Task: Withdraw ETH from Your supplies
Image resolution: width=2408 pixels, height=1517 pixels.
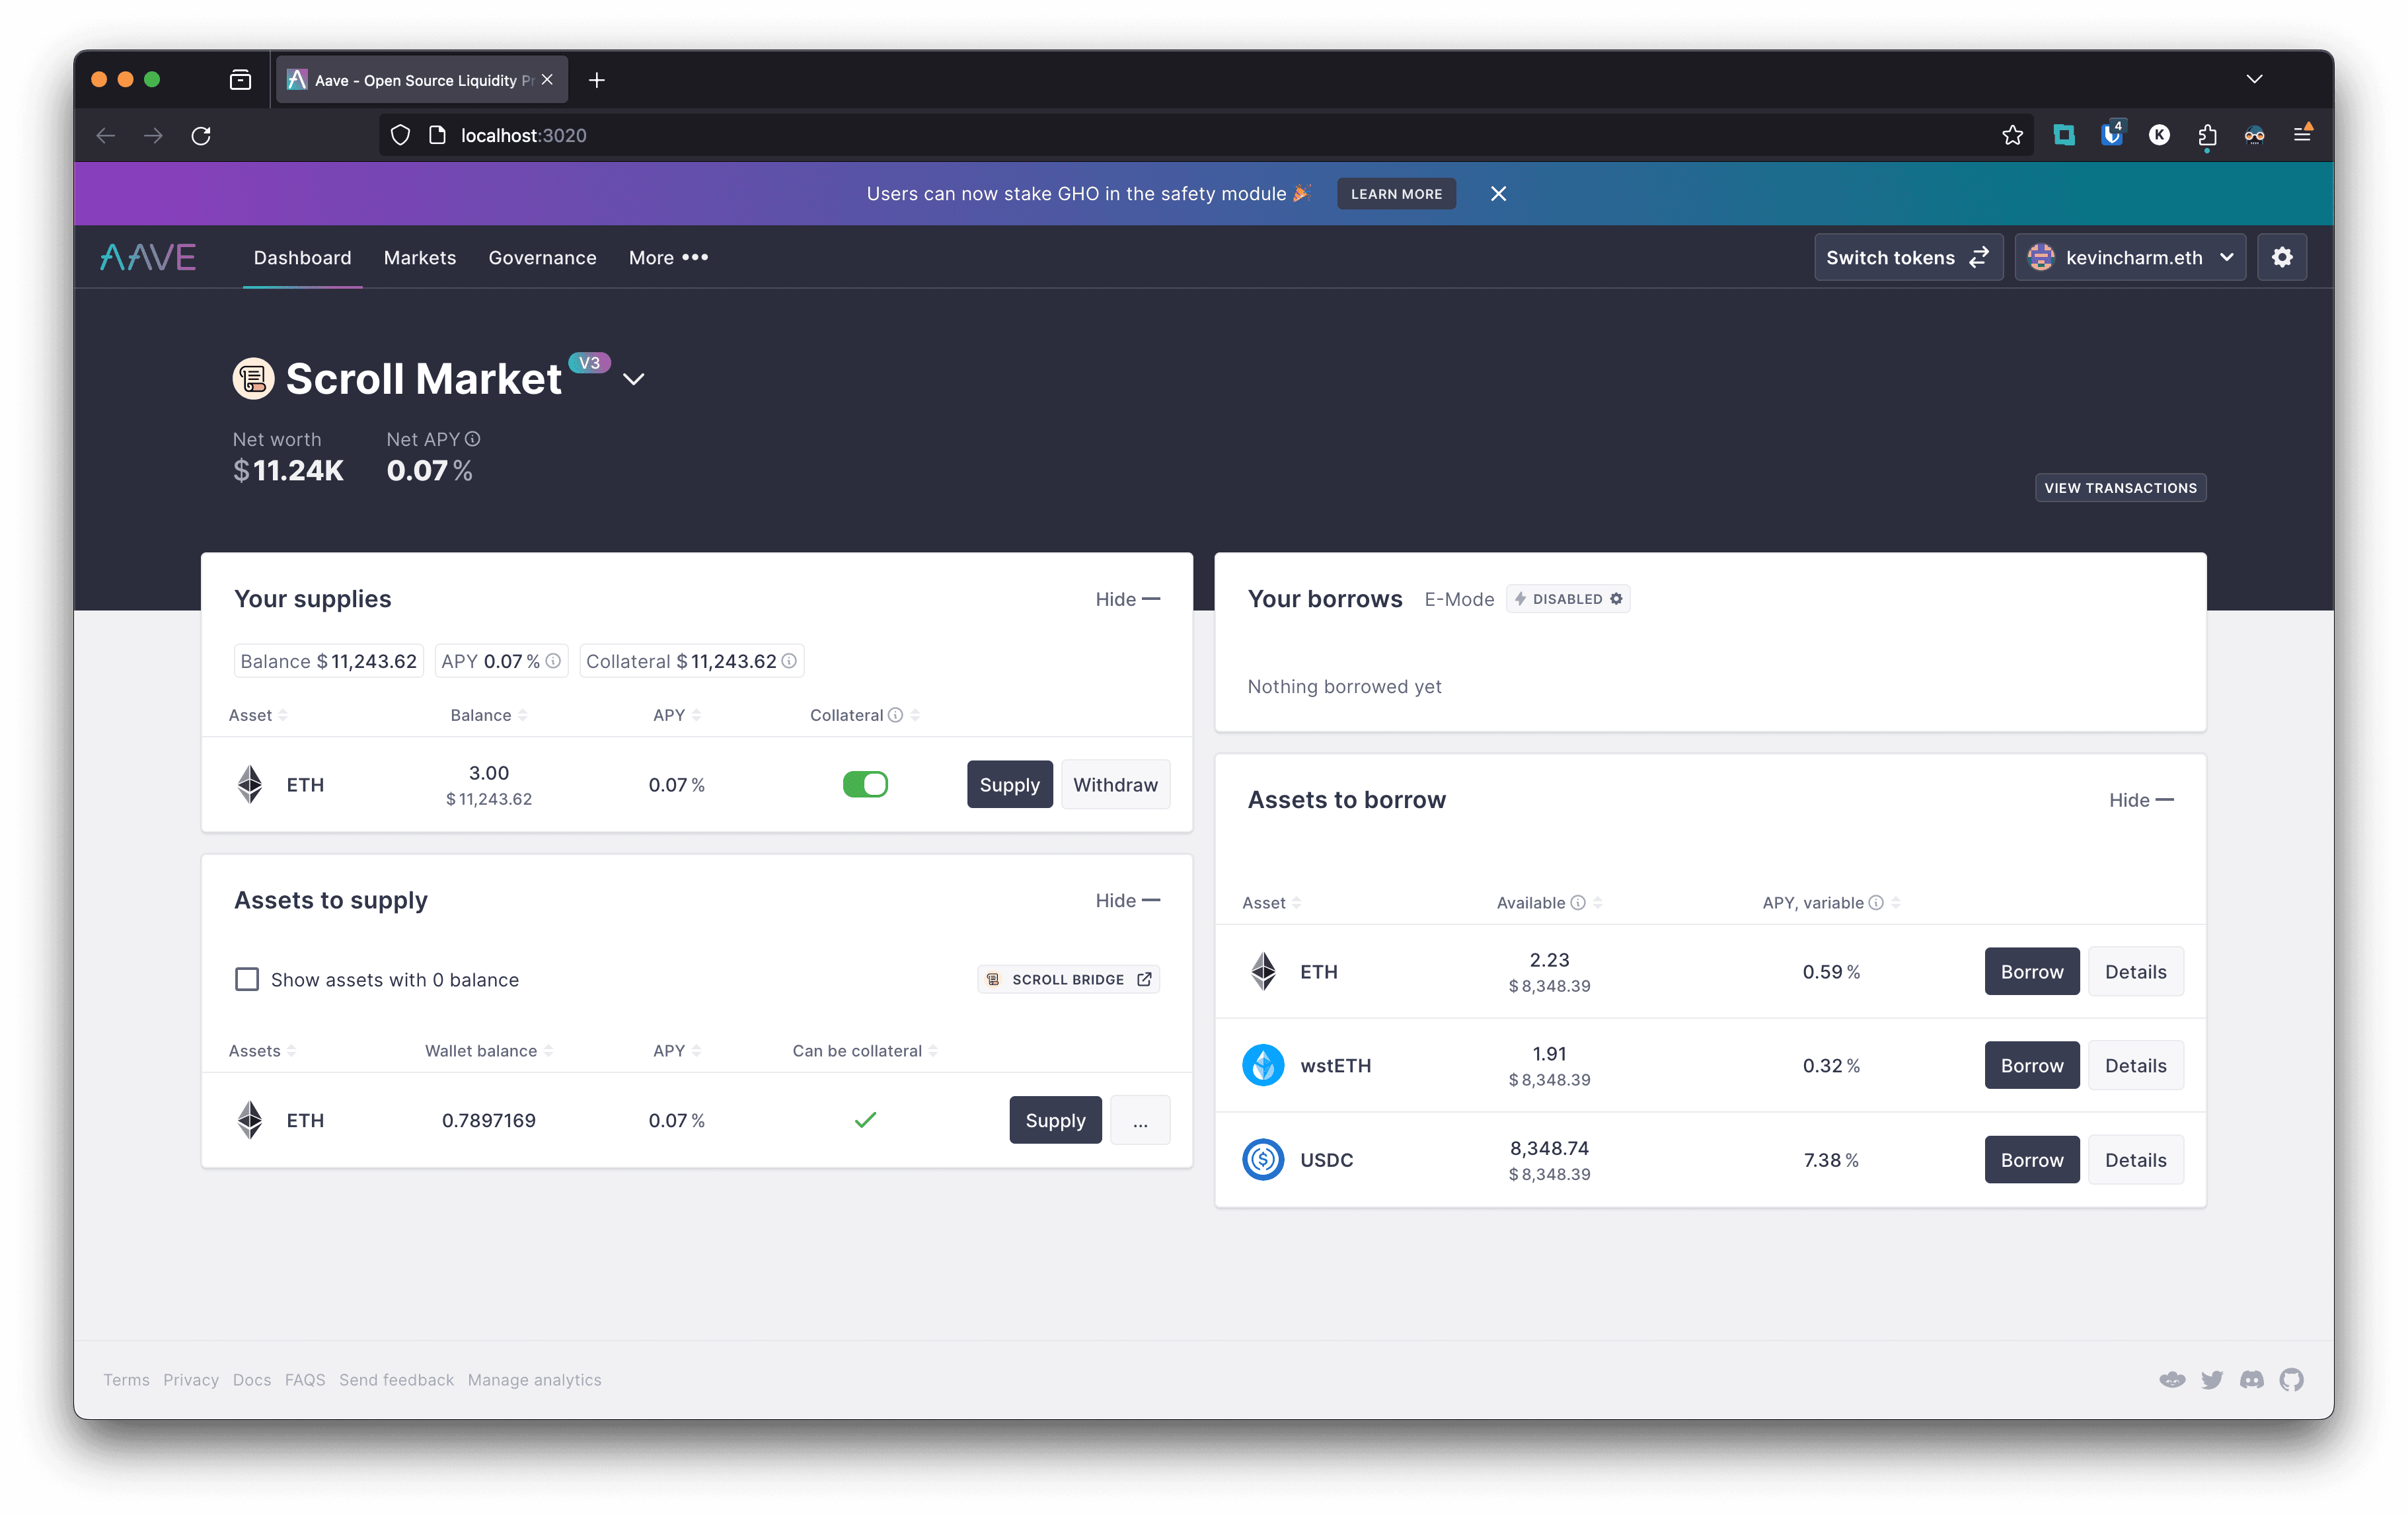Action: click(x=1115, y=784)
